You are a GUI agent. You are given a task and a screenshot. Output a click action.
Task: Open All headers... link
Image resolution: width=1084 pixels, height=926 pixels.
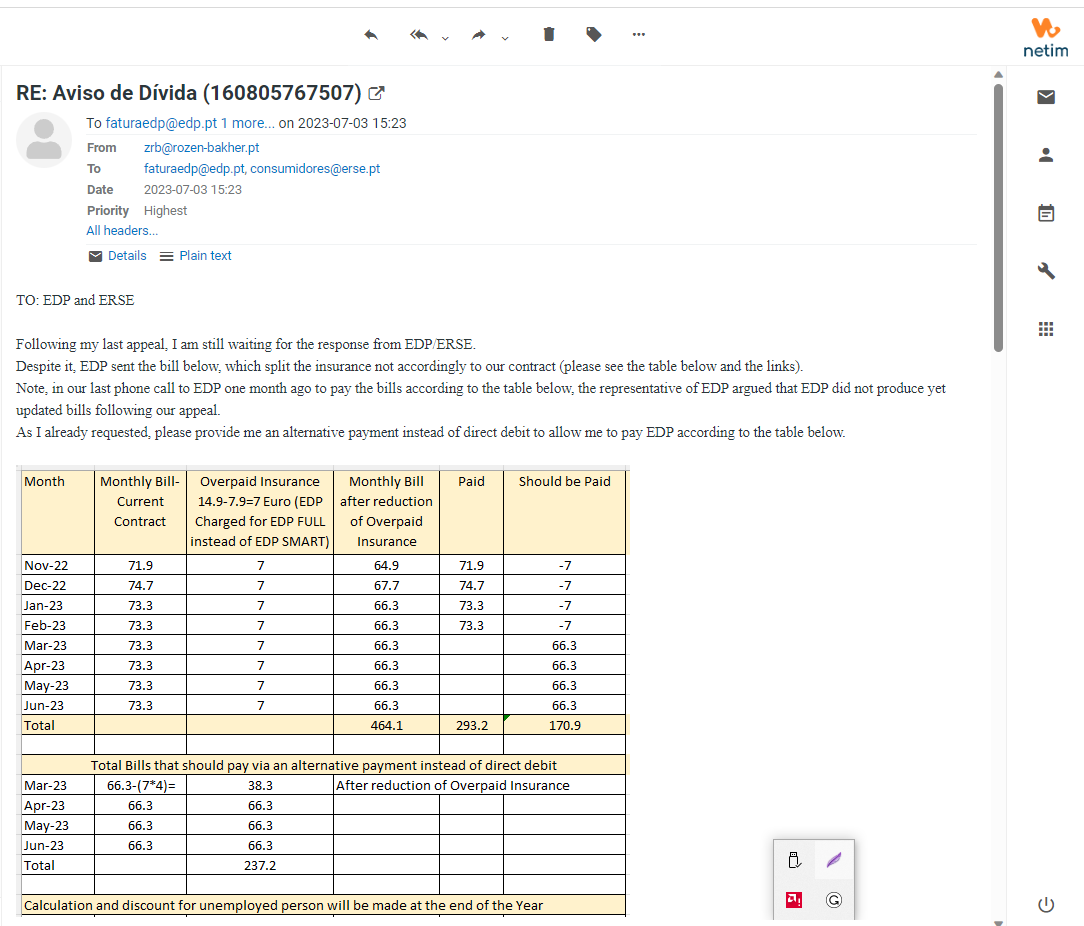click(x=122, y=230)
